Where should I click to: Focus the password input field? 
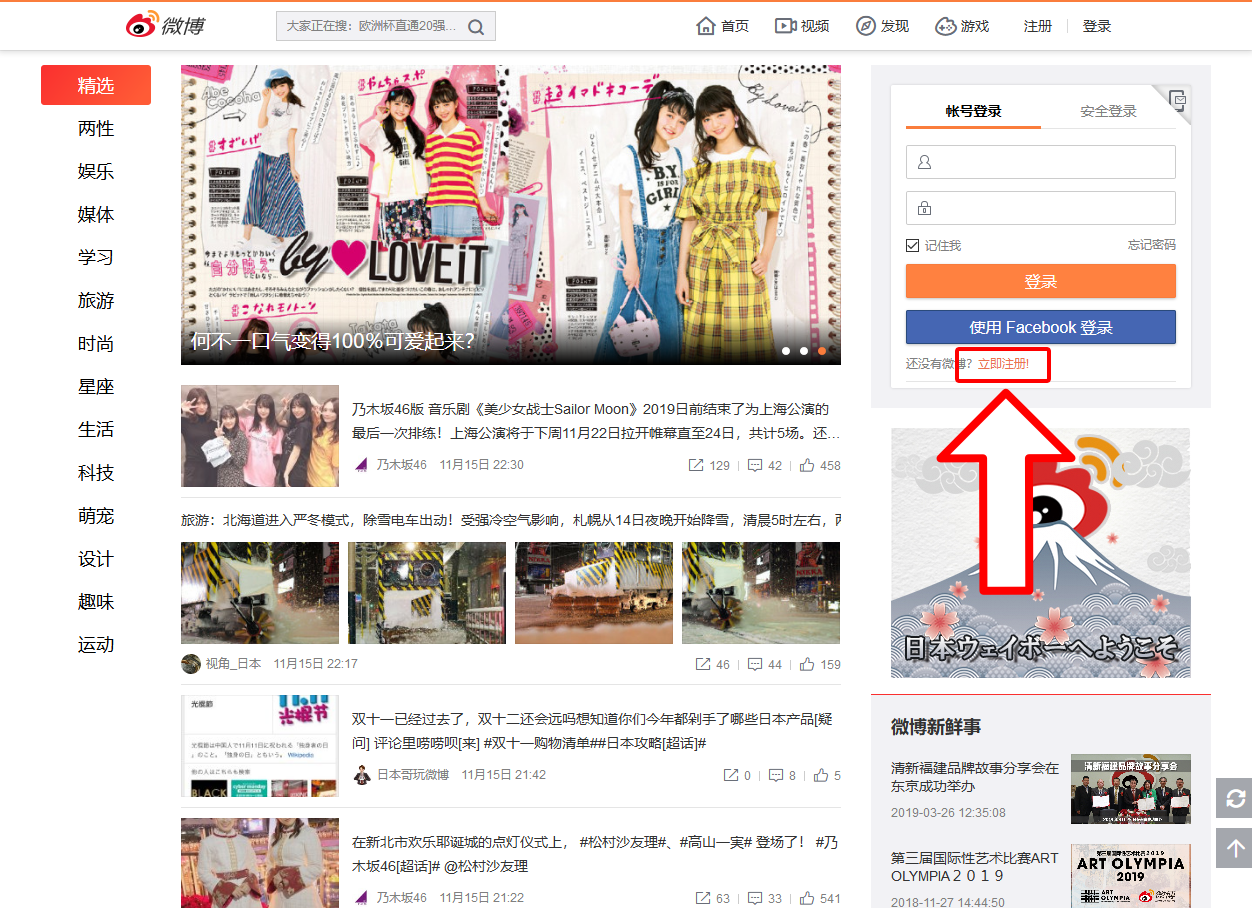(1041, 208)
